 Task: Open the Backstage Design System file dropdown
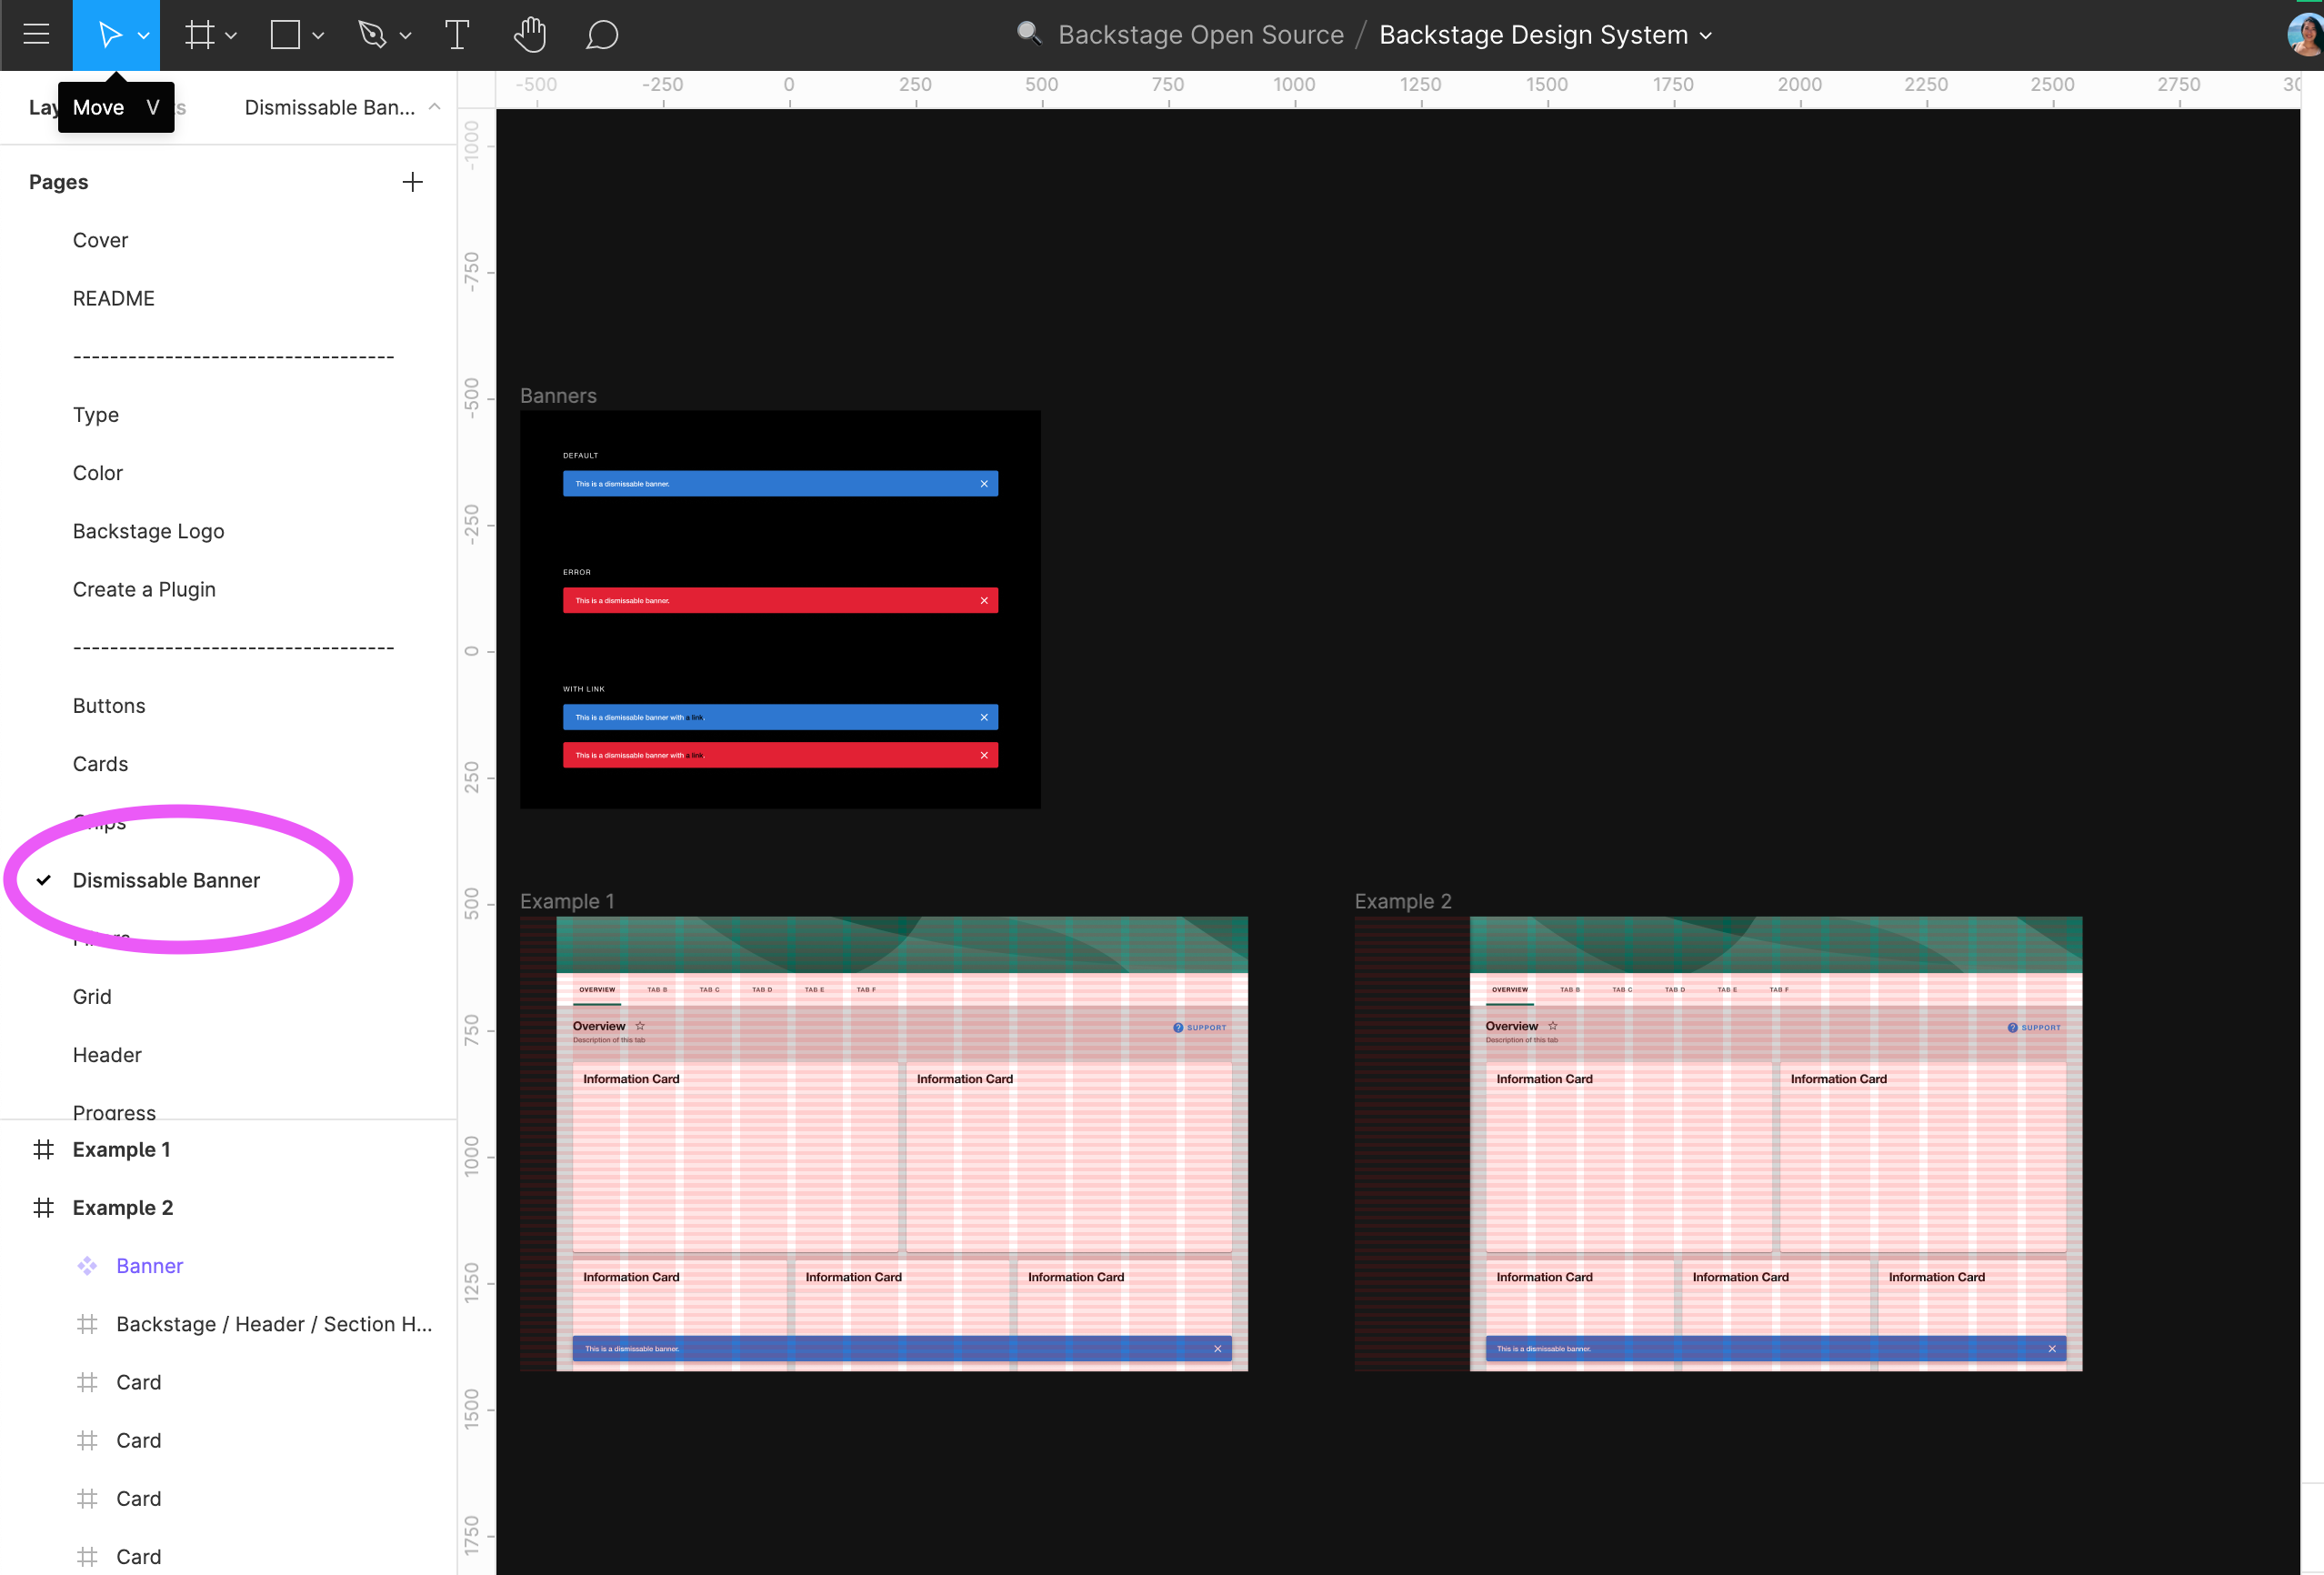pos(1706,34)
